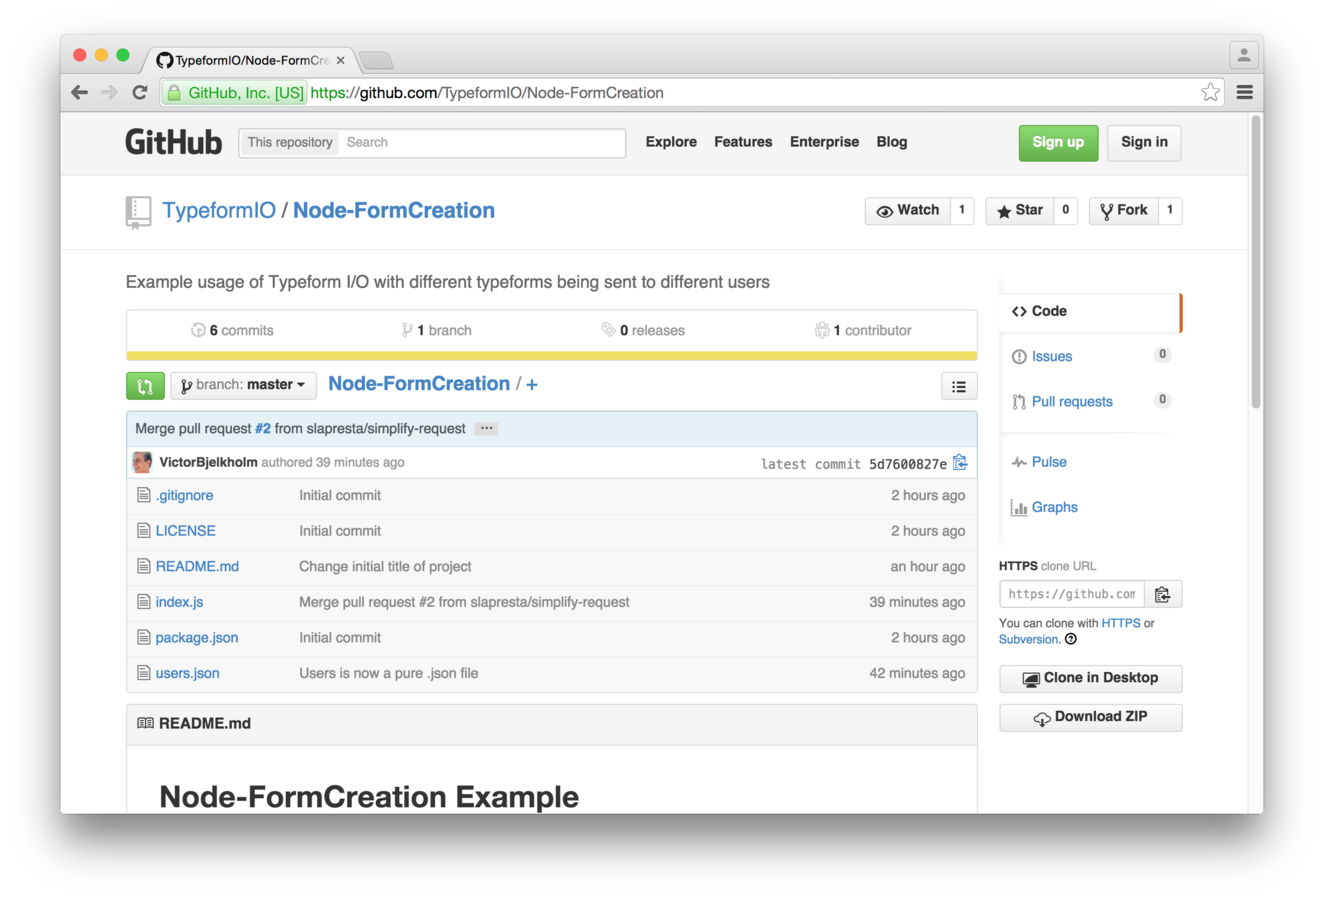Open the file list quick-jump icon
Screen dimensions: 1324x900
959,386
